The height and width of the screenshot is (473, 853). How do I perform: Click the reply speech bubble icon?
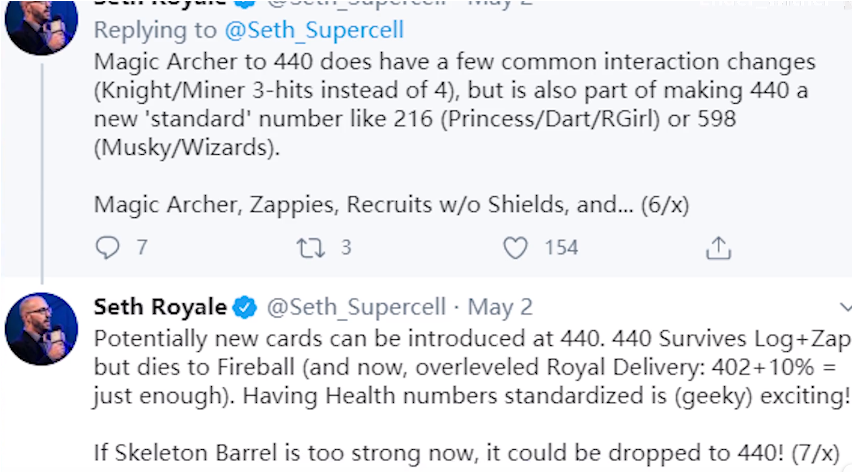click(107, 248)
